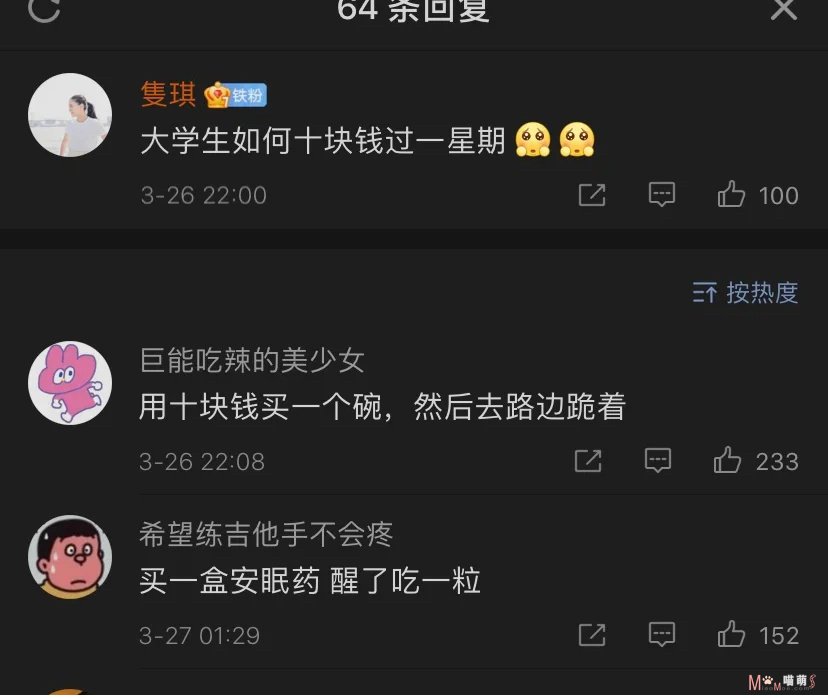Open the username 希望练吉他手不会疼
This screenshot has height=698, width=828.
[266, 534]
